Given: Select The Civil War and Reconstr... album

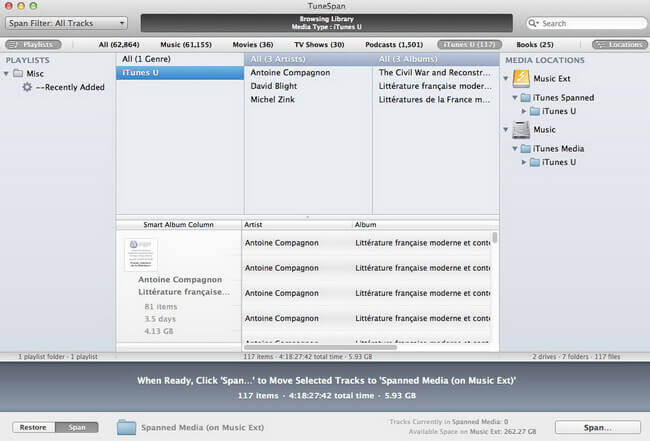Looking at the screenshot, I should point(436,73).
